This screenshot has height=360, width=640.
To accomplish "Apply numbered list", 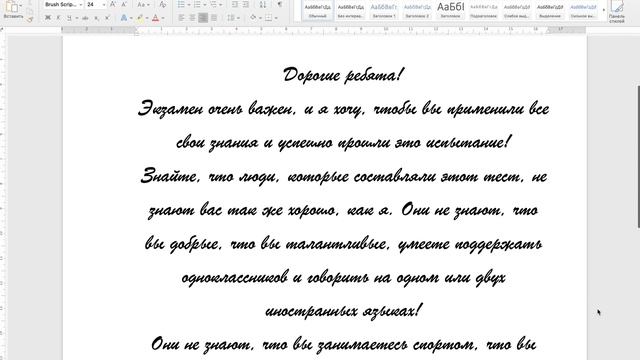I will (197, 4).
